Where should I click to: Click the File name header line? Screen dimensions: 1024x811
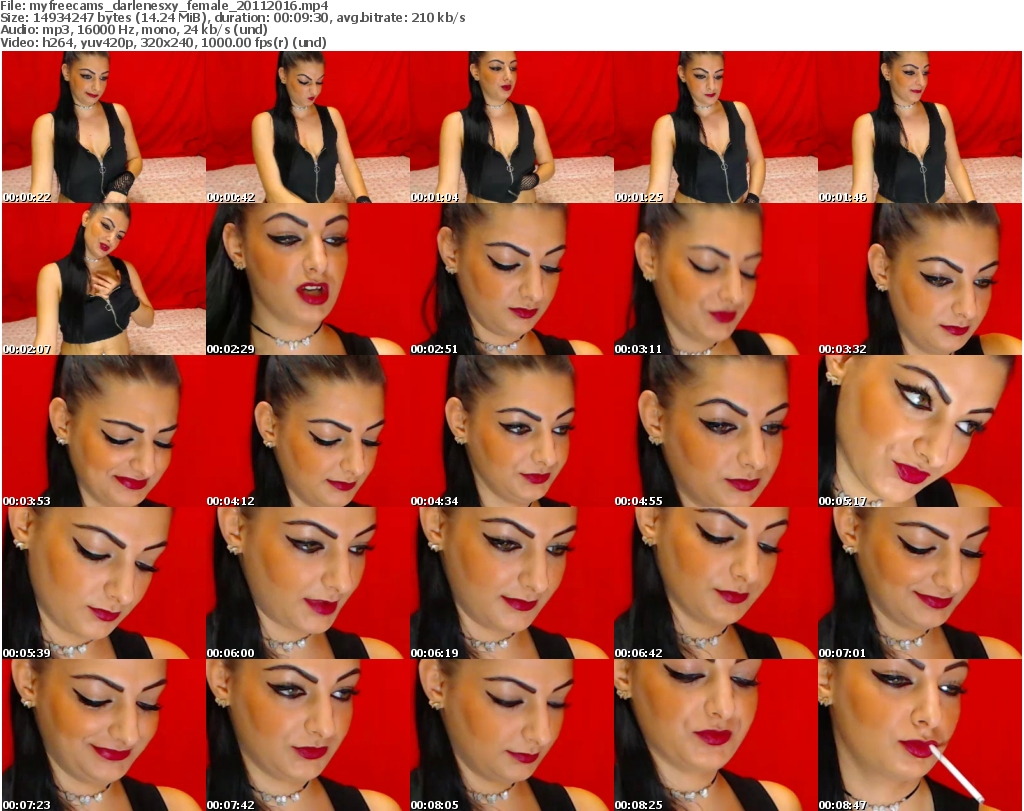pyautogui.click(x=164, y=6)
